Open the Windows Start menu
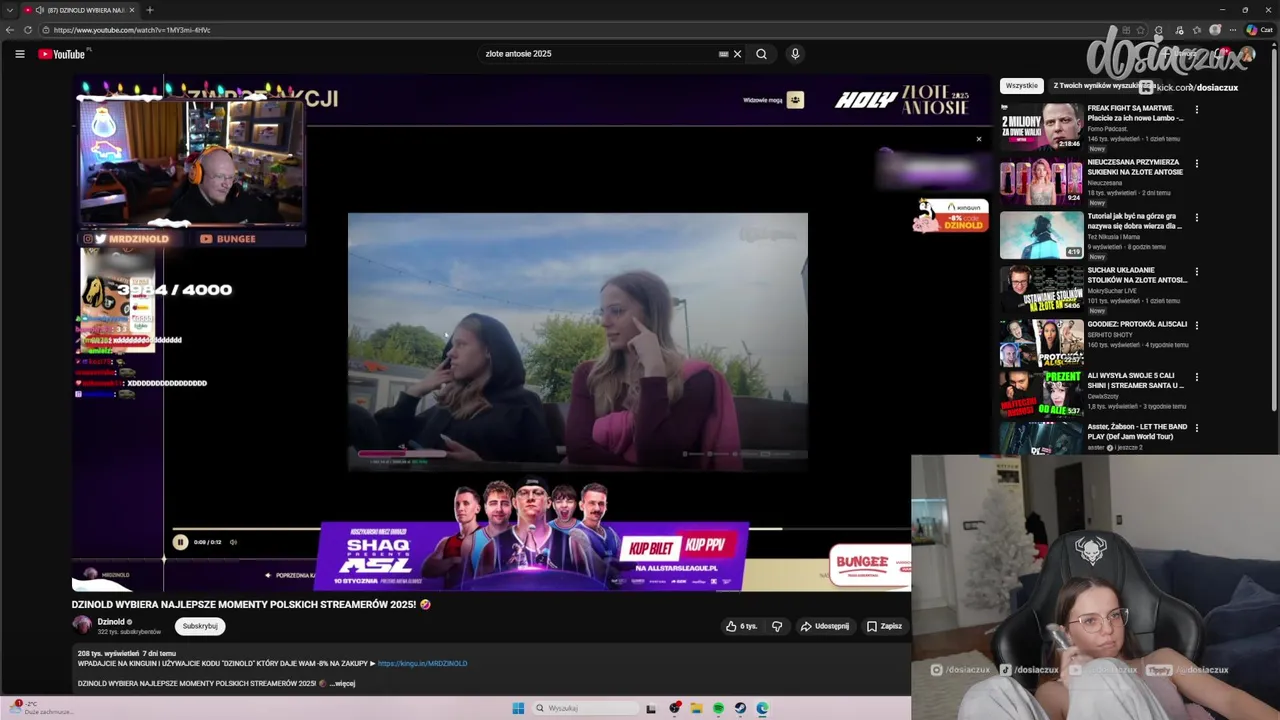The width and height of the screenshot is (1280, 720). 518,708
